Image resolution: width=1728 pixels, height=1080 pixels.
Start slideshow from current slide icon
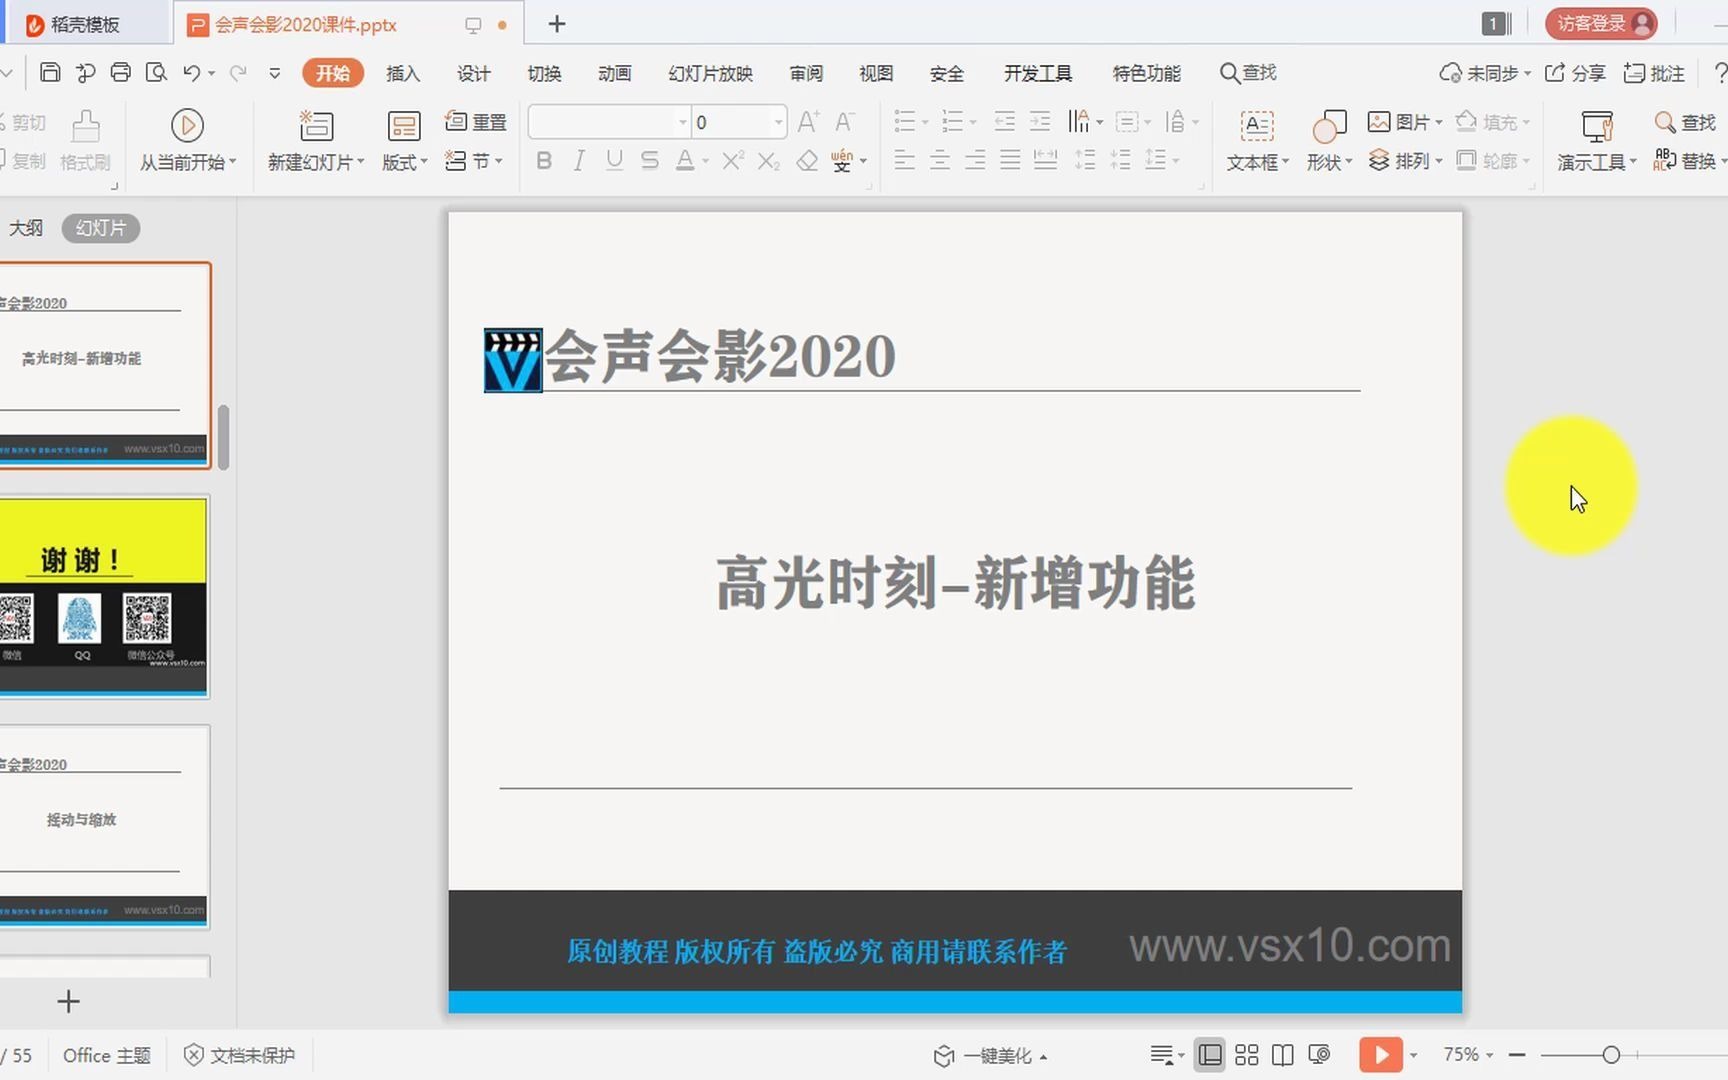187,125
